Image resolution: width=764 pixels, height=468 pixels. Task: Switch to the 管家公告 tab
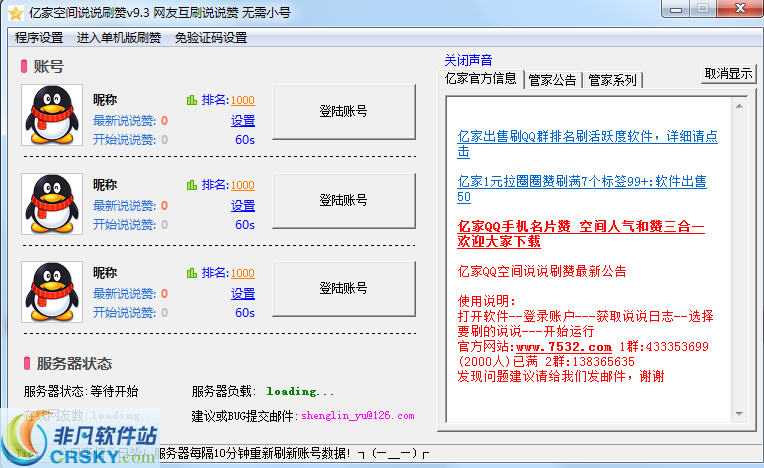(552, 80)
